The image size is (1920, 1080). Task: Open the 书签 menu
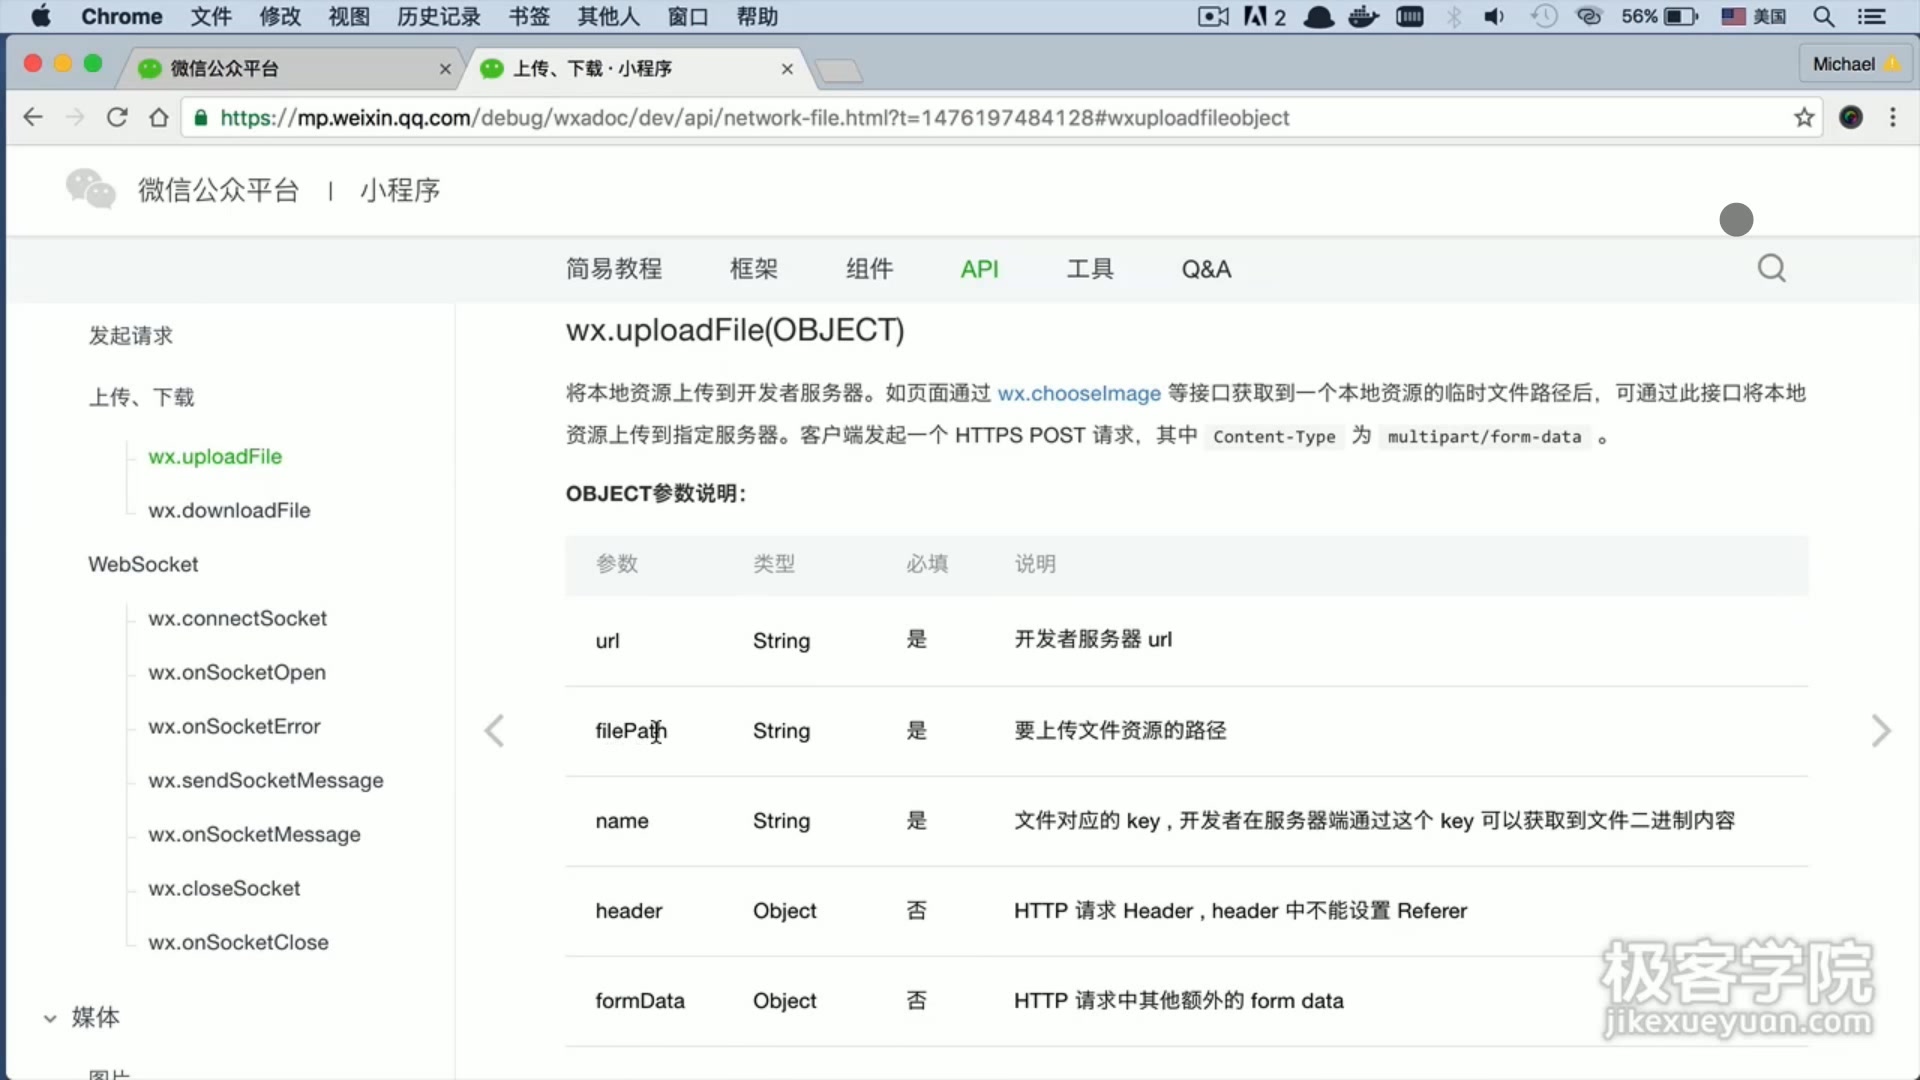[529, 16]
